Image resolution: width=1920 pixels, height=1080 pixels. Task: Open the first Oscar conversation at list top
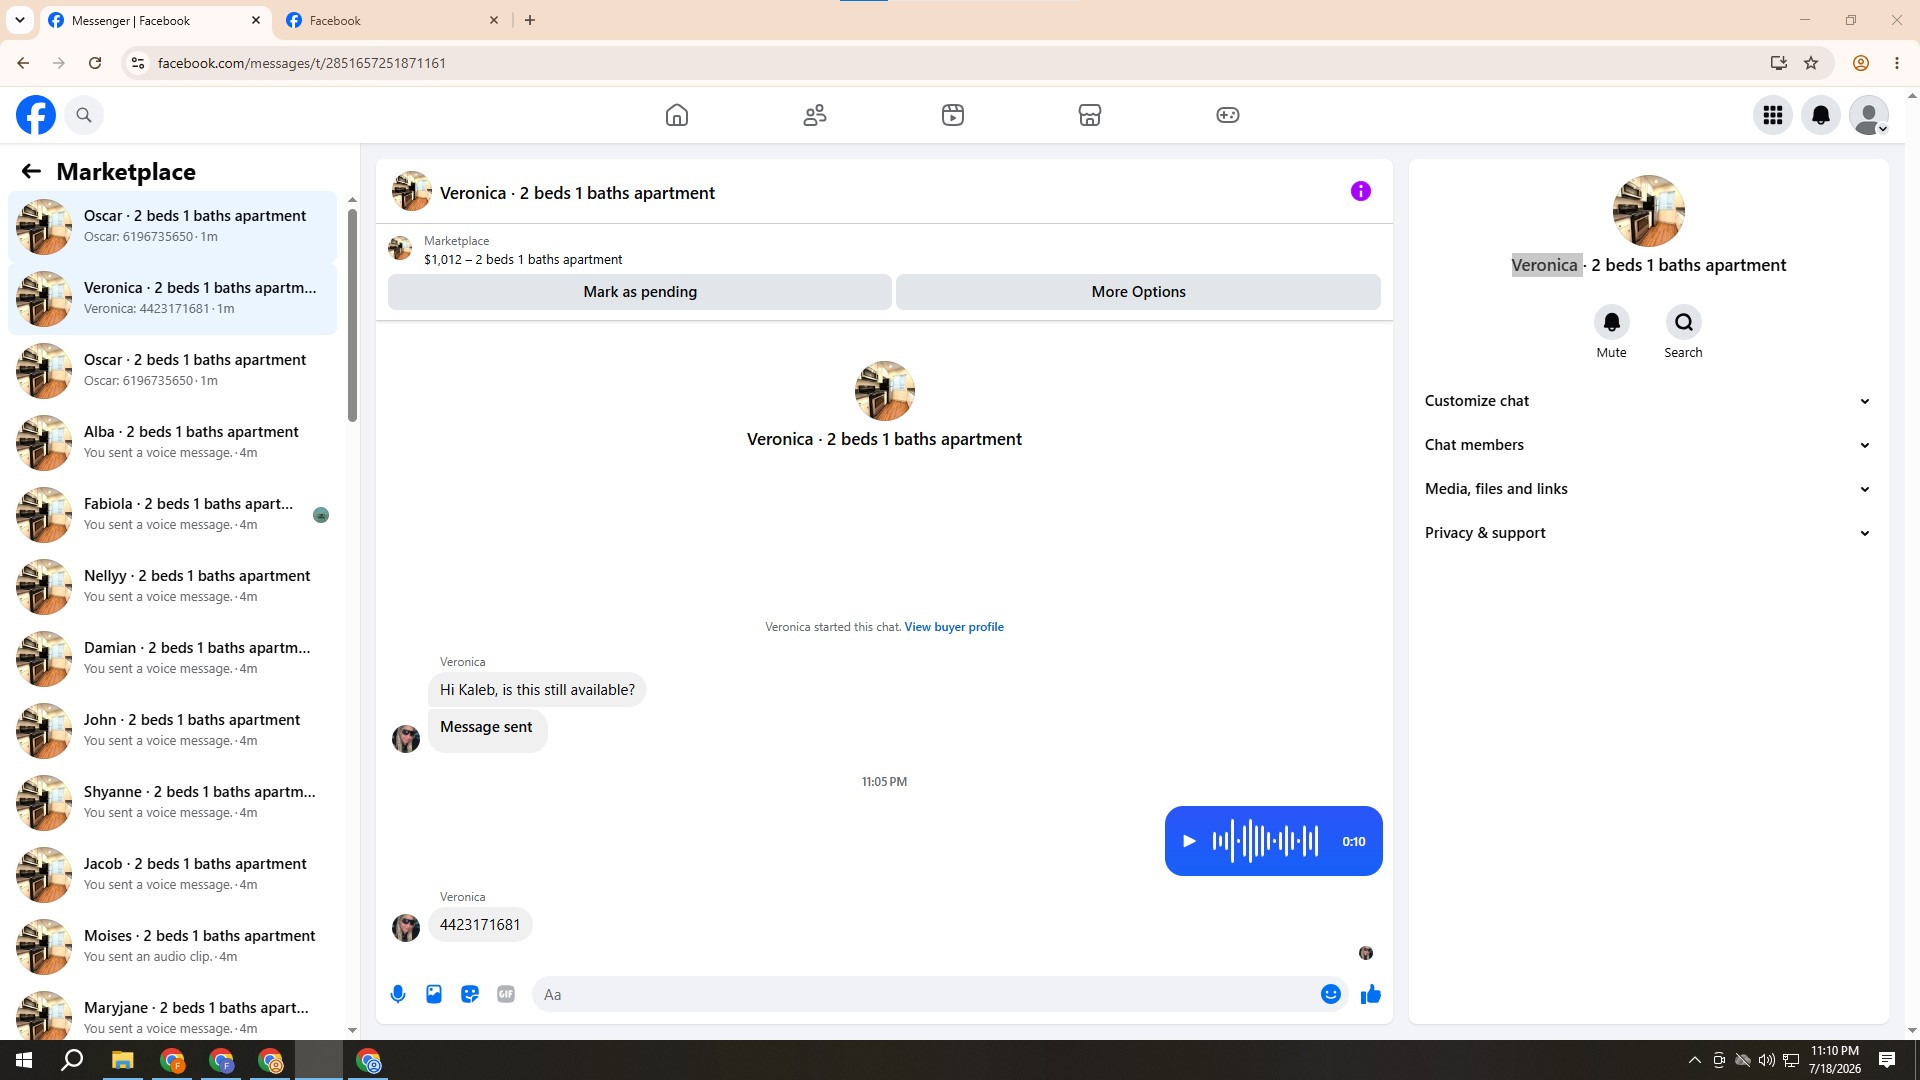click(172, 226)
